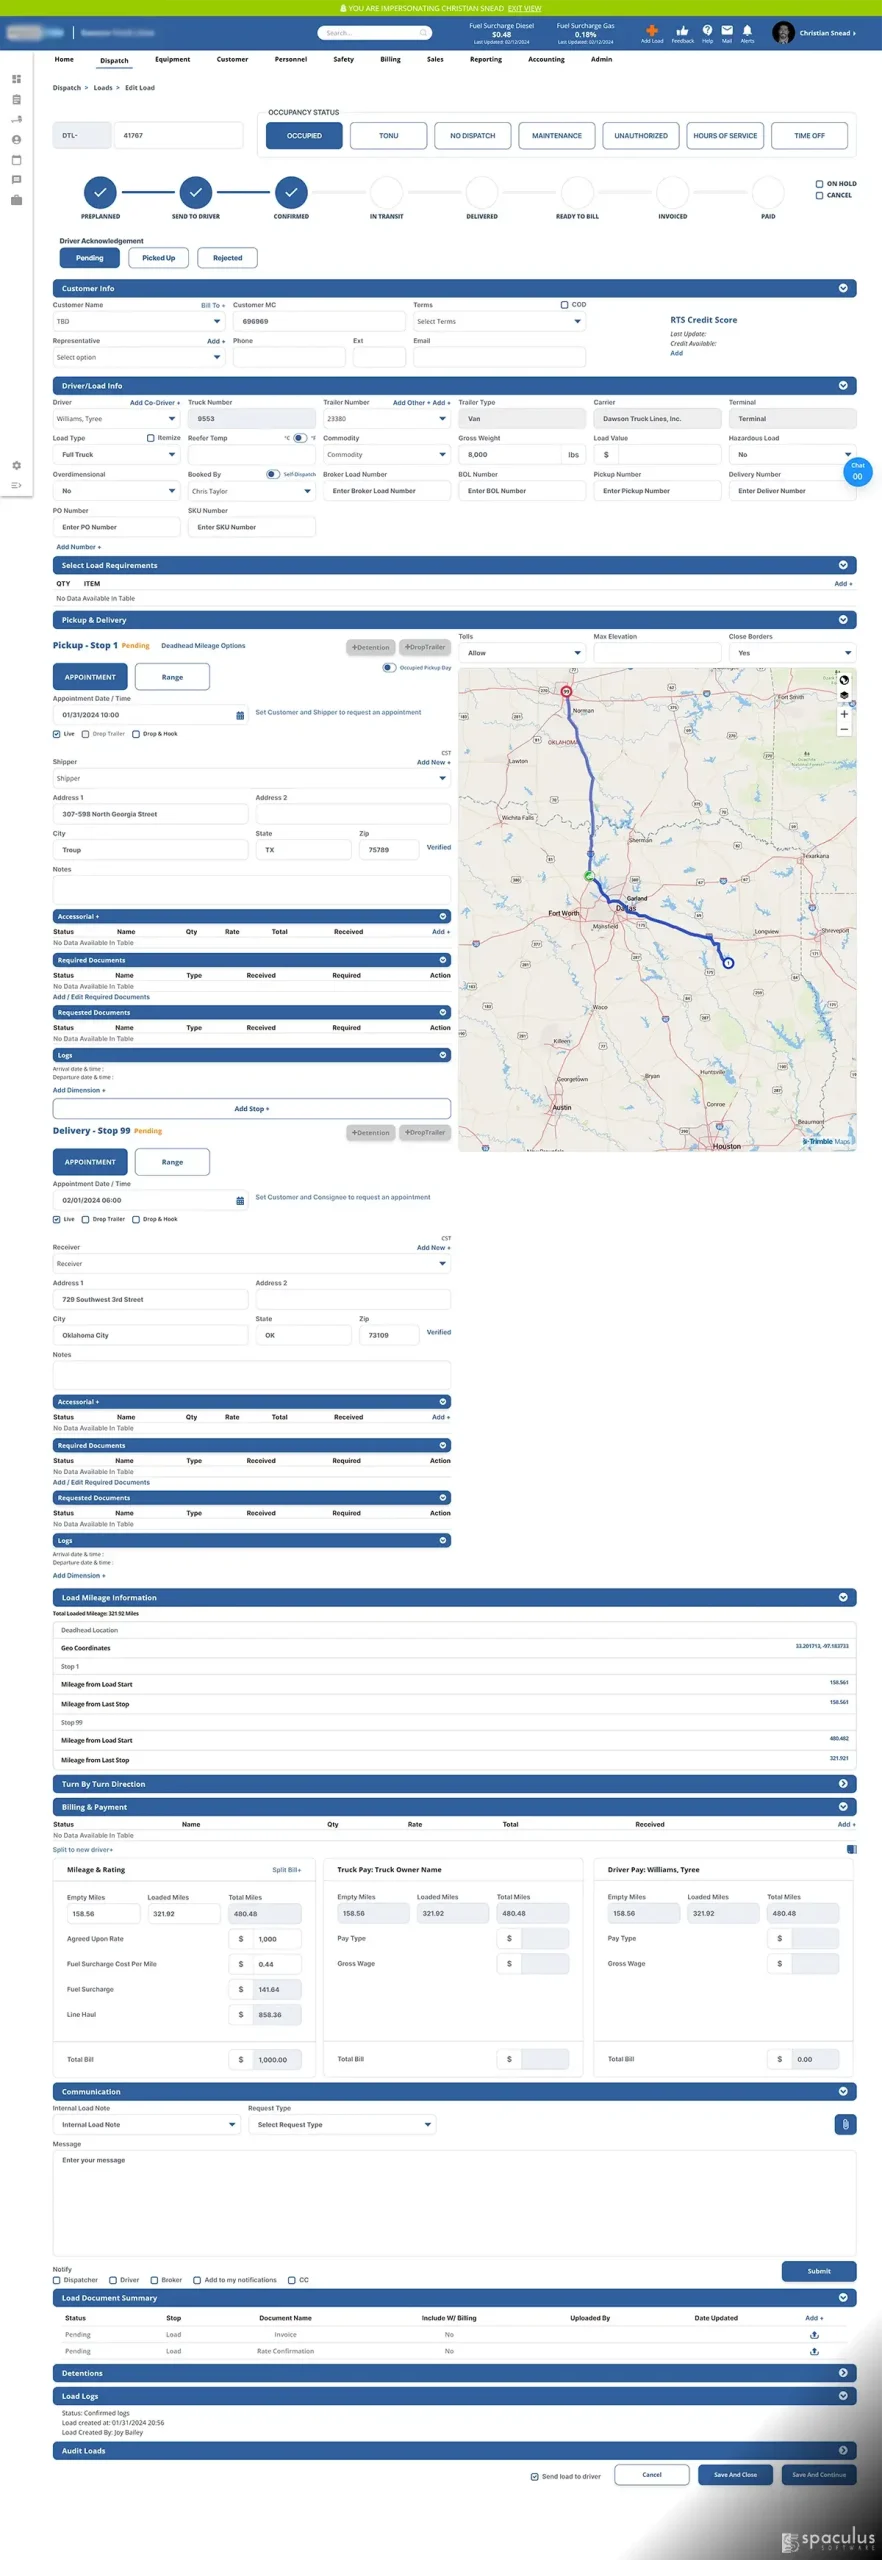Click the Add Stop + button
This screenshot has height=2560, width=882.
click(x=252, y=1109)
